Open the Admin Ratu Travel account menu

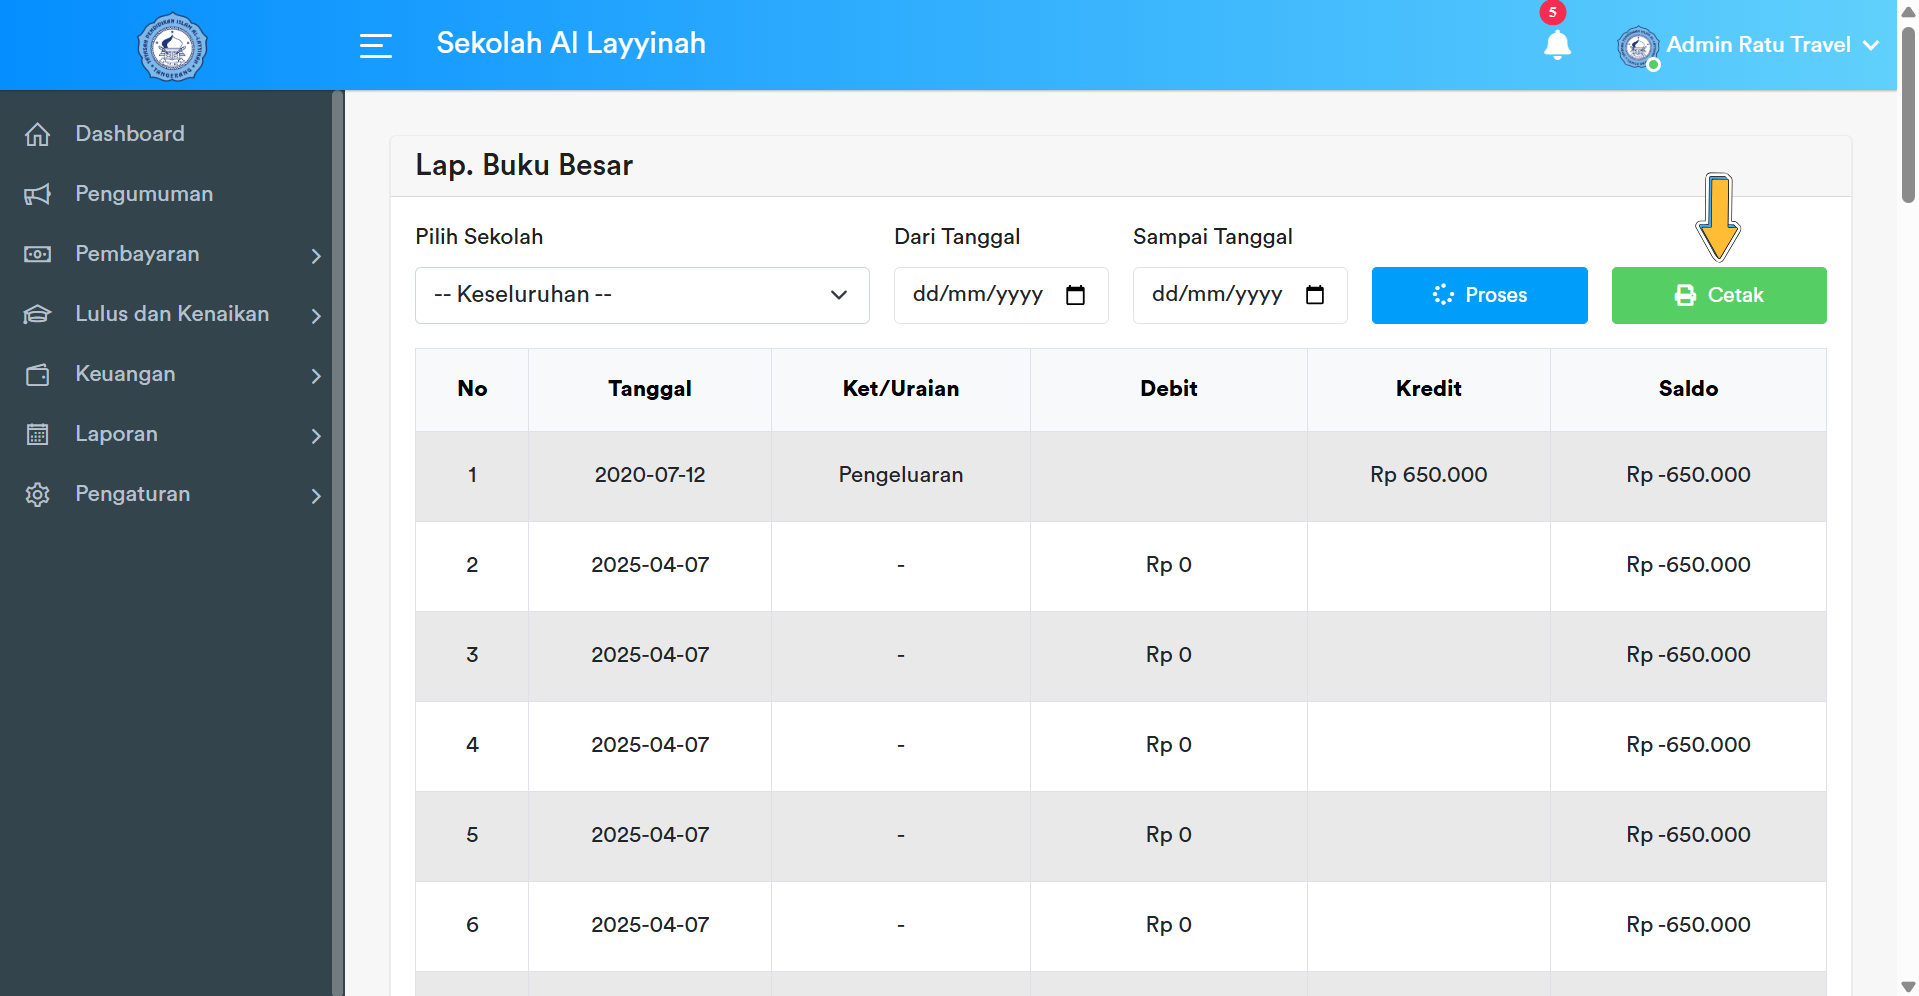pyautogui.click(x=1748, y=45)
